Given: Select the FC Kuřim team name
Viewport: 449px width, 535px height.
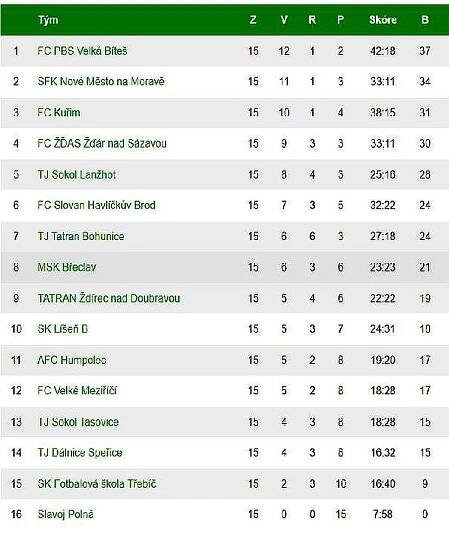Looking at the screenshot, I should 59,112.
